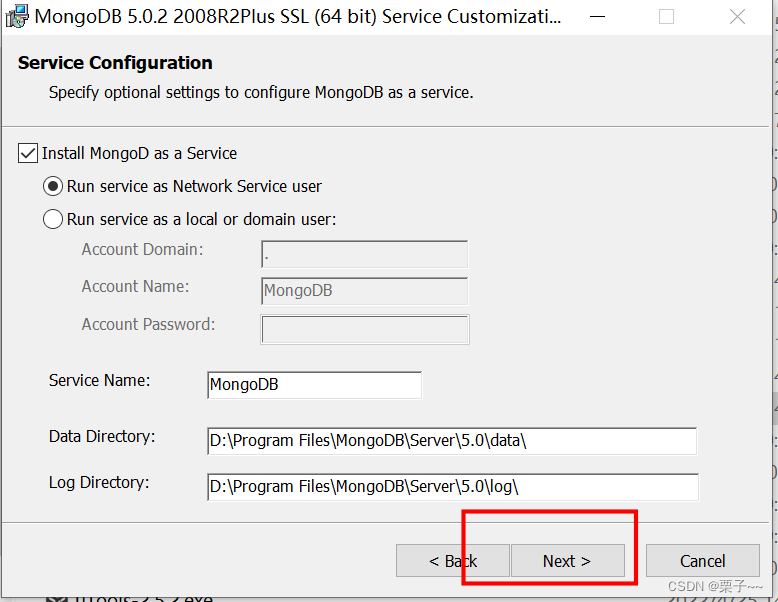778x602 pixels.
Task: Click the Service Configuration heading
Action: 115,63
